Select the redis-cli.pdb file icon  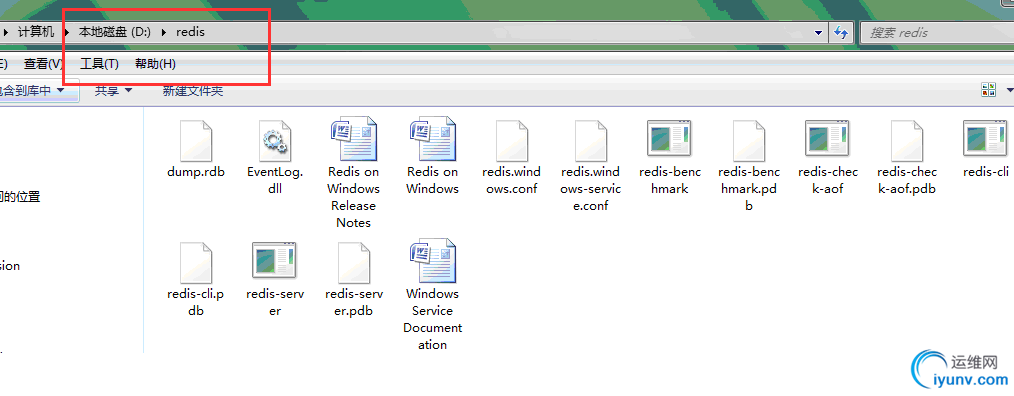tap(196, 262)
